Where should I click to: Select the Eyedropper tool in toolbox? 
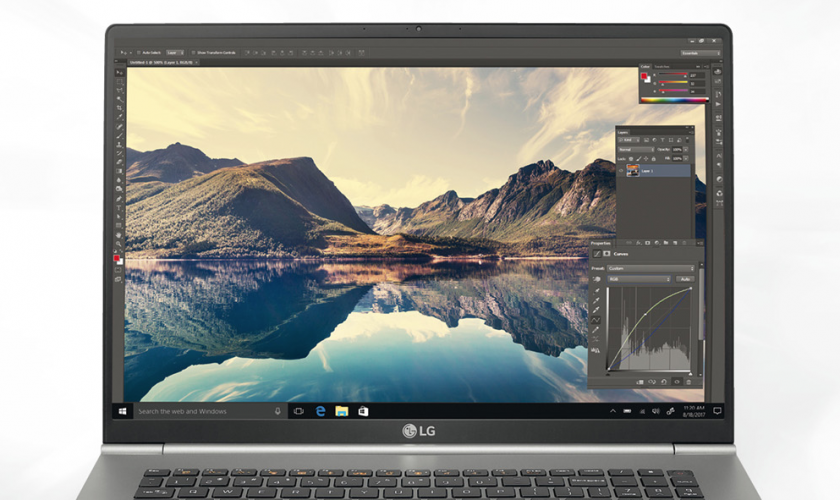coord(119,117)
